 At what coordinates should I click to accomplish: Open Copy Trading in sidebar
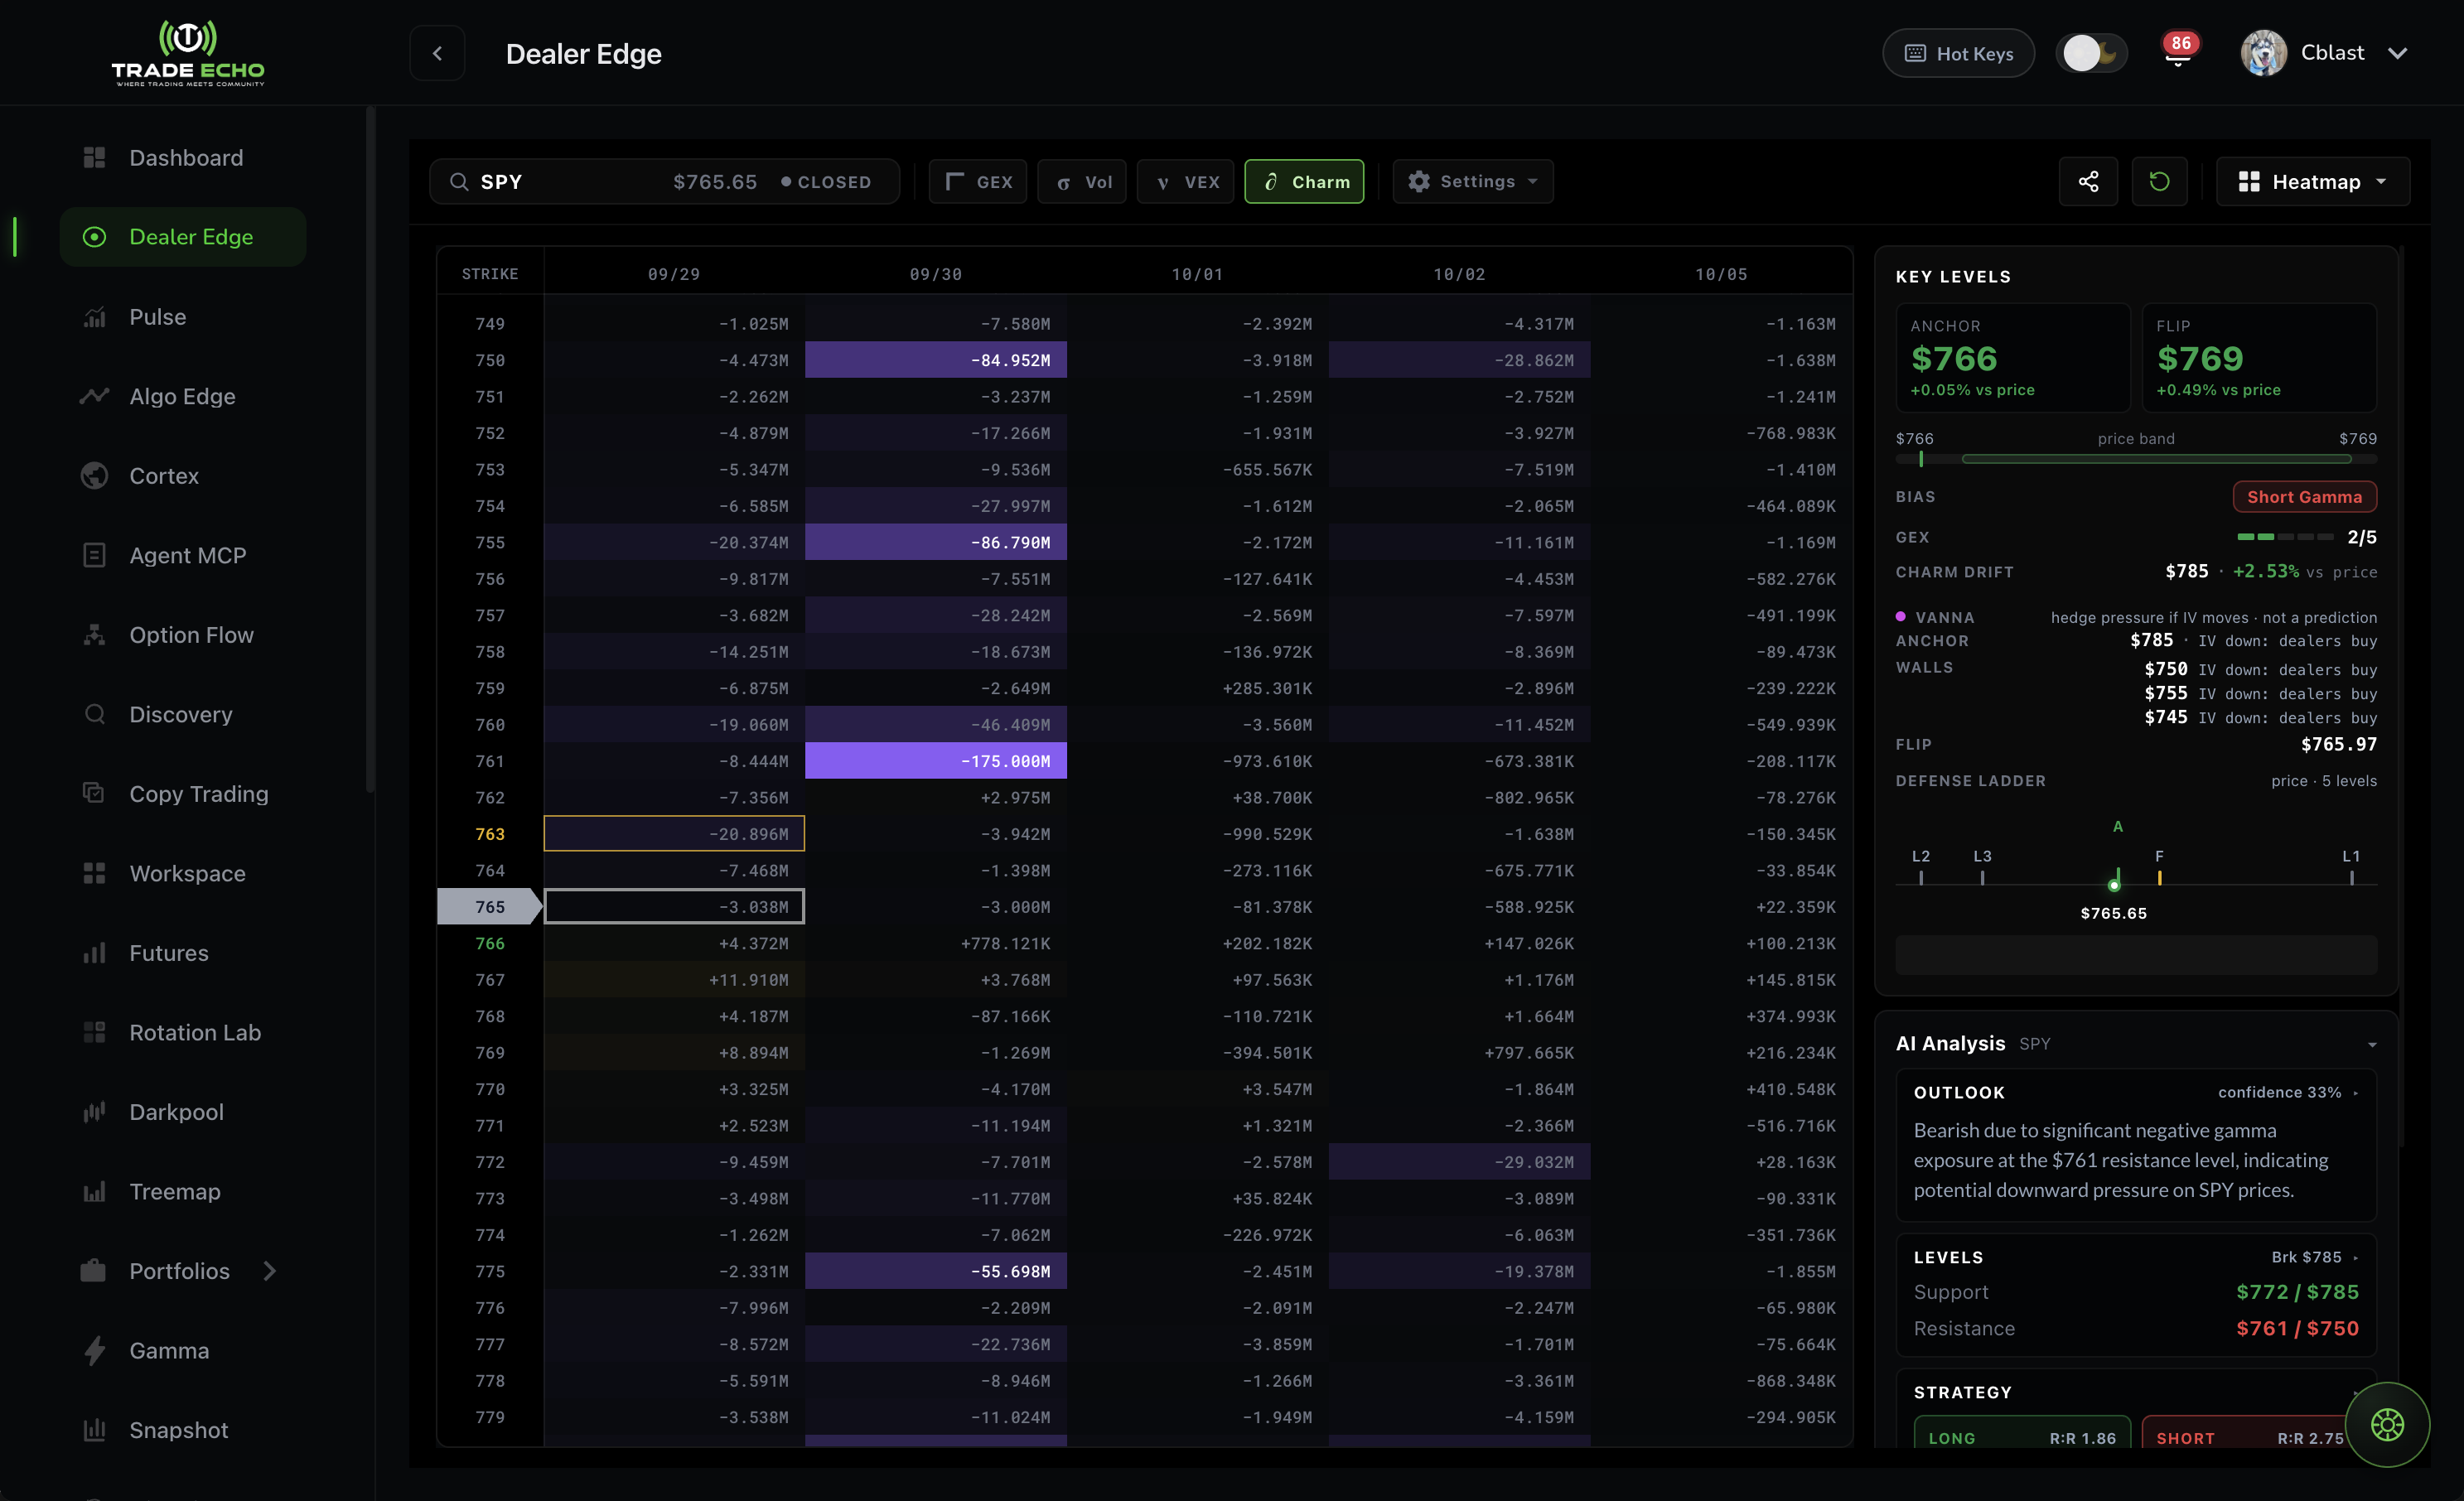pyautogui.click(x=198, y=794)
